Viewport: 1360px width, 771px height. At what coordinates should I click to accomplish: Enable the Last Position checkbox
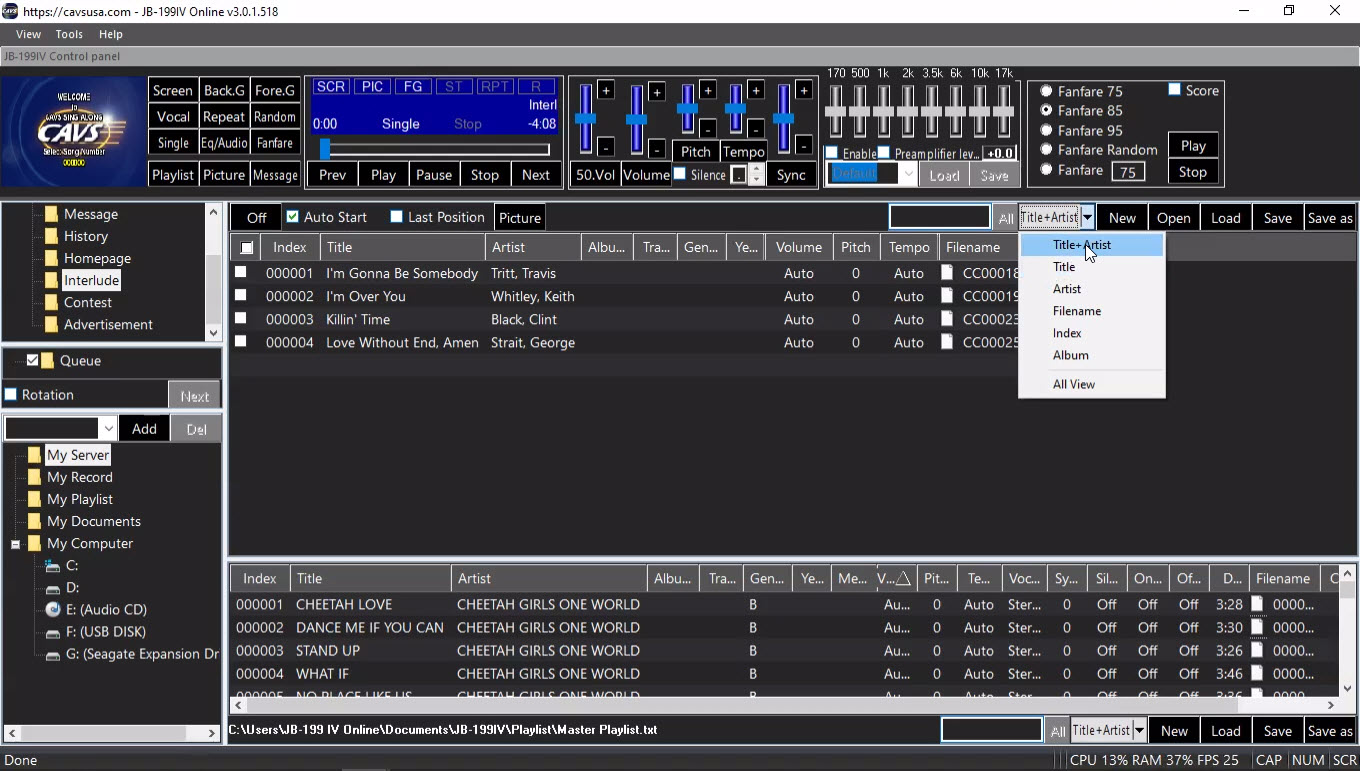[x=397, y=217]
